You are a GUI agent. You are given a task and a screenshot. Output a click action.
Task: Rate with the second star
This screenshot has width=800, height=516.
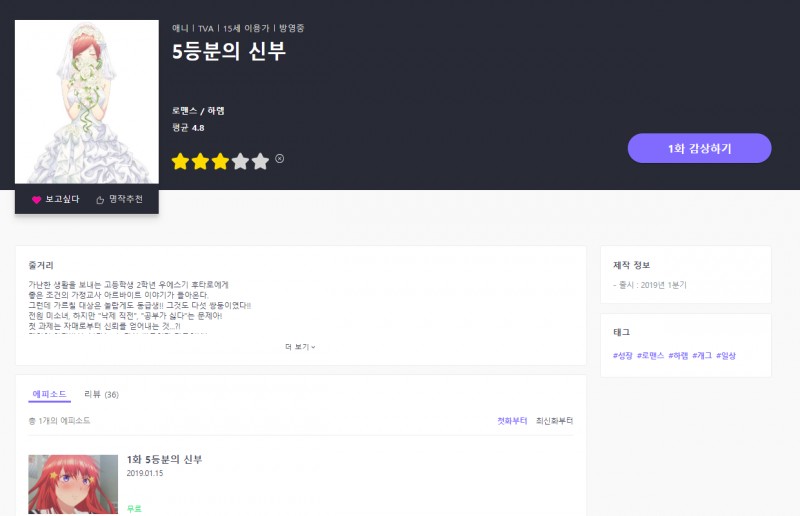[x=200, y=161]
